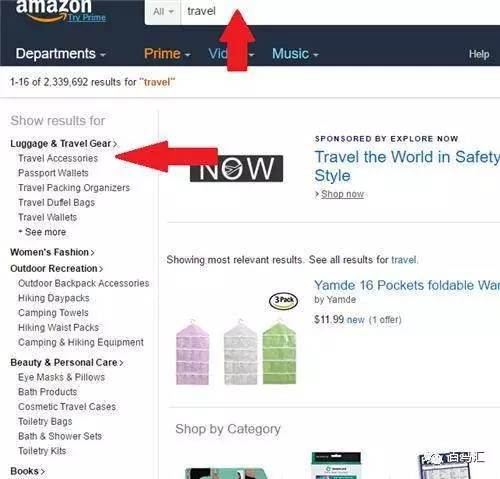Open the EXPLORE NOW sponsor logo
The width and height of the screenshot is (500, 479).
tap(236, 168)
